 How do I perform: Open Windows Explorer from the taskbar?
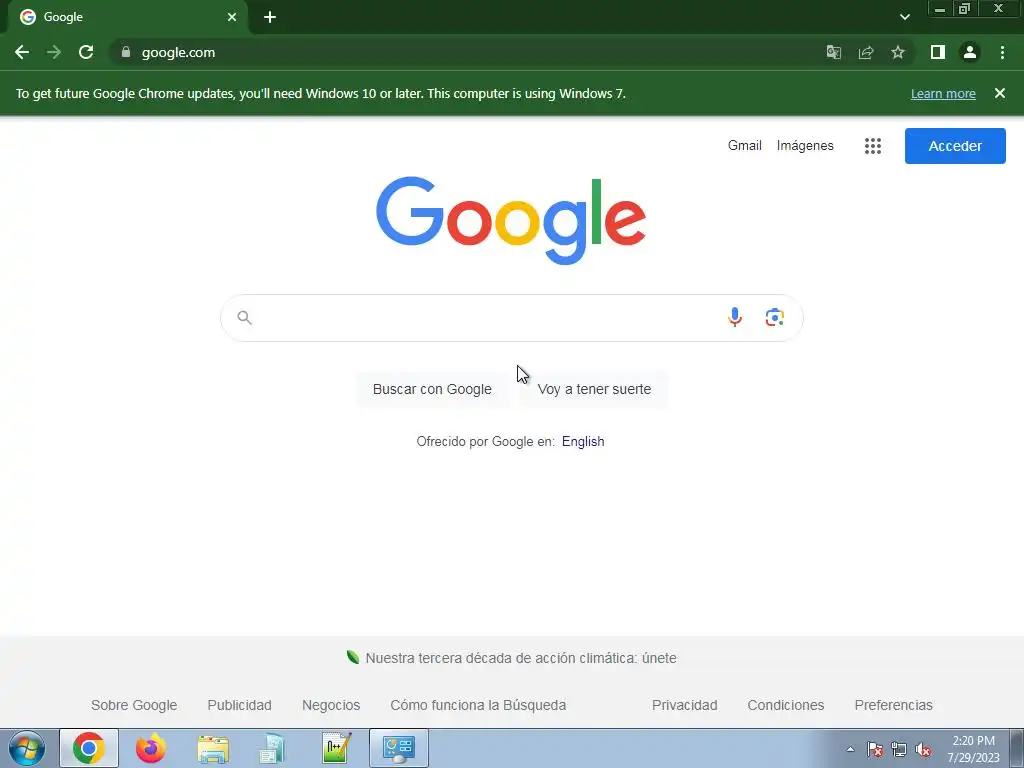pyautogui.click(x=213, y=748)
